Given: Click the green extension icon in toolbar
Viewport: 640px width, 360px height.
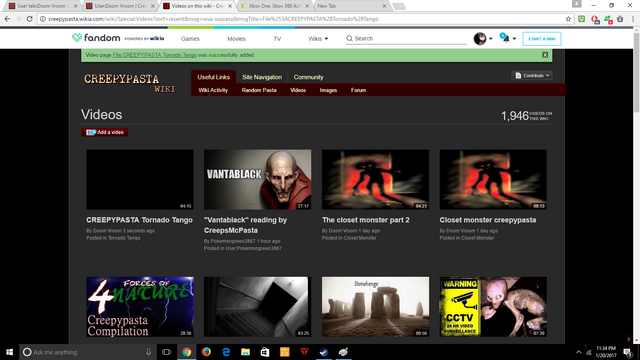Looking at the screenshot, I should 582,19.
